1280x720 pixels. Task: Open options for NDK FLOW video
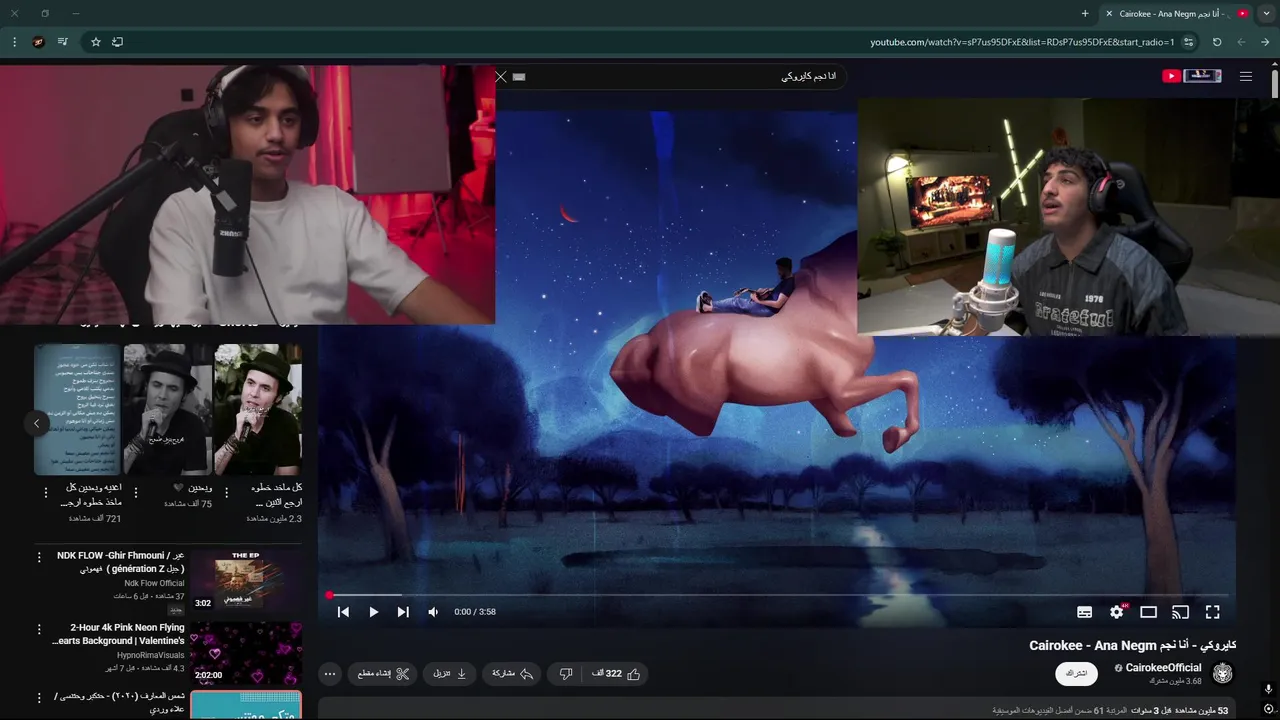tap(40, 556)
